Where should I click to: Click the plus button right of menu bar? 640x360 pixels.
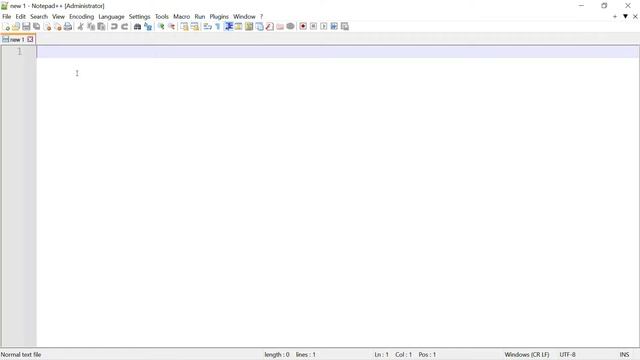[x=615, y=17]
